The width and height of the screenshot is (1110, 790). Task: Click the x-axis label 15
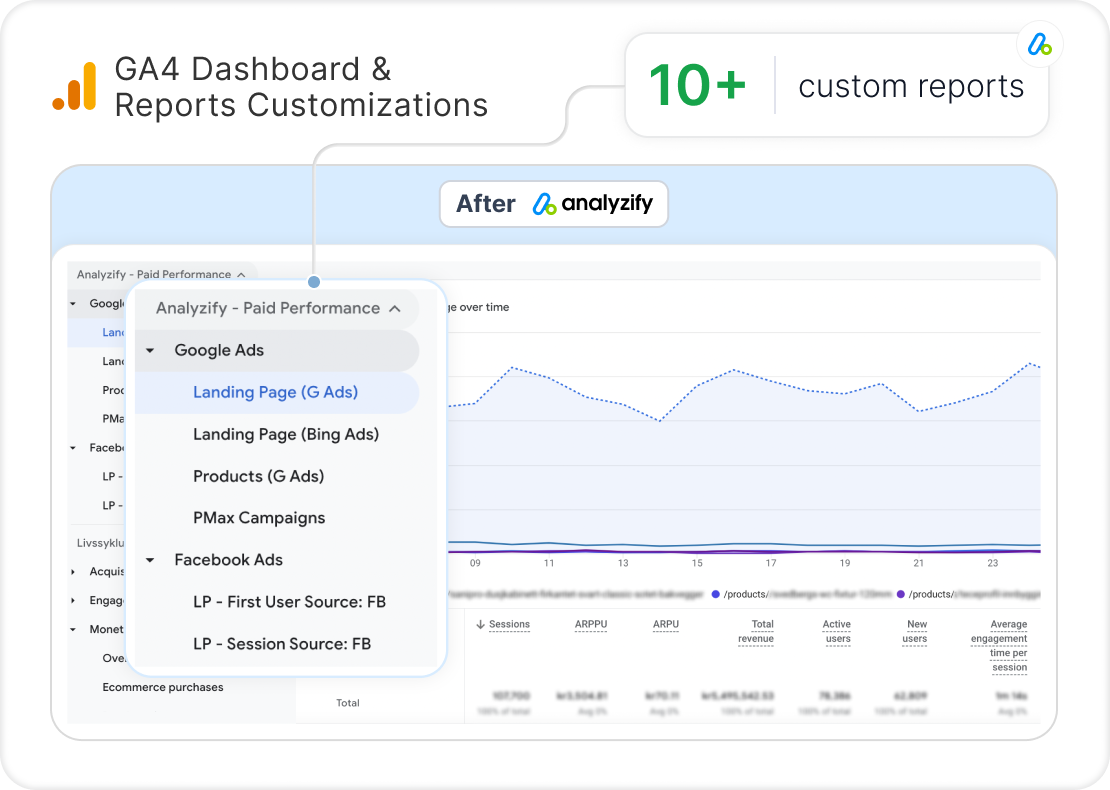[x=697, y=563]
